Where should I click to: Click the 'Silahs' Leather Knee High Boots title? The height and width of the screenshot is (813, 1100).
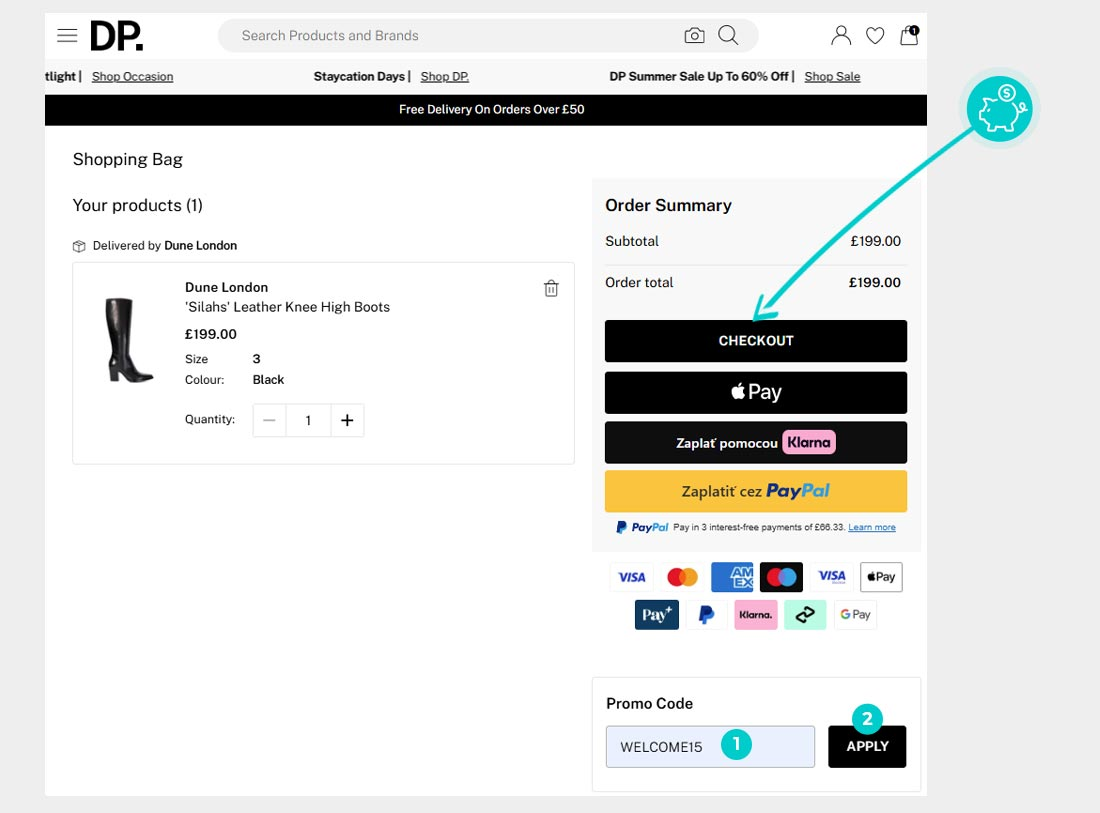click(288, 307)
